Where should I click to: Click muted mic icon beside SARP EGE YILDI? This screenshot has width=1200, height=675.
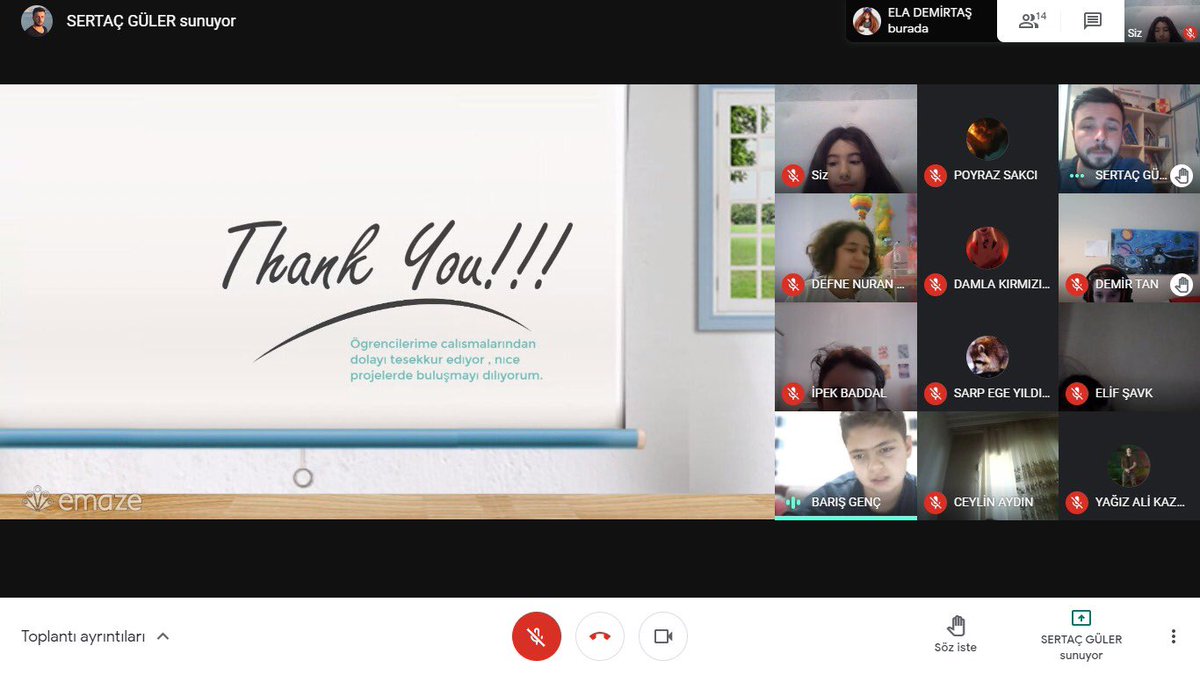pos(935,393)
